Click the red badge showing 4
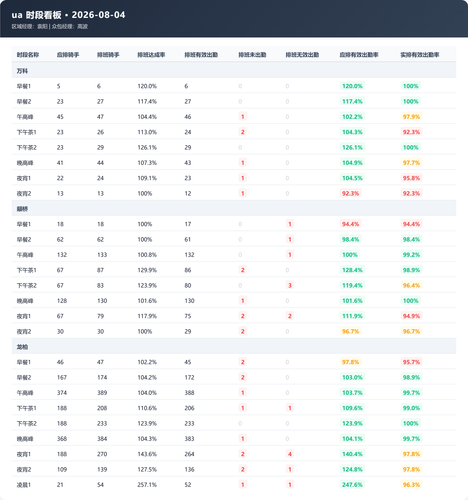This screenshot has width=468, height=500. pyautogui.click(x=290, y=454)
